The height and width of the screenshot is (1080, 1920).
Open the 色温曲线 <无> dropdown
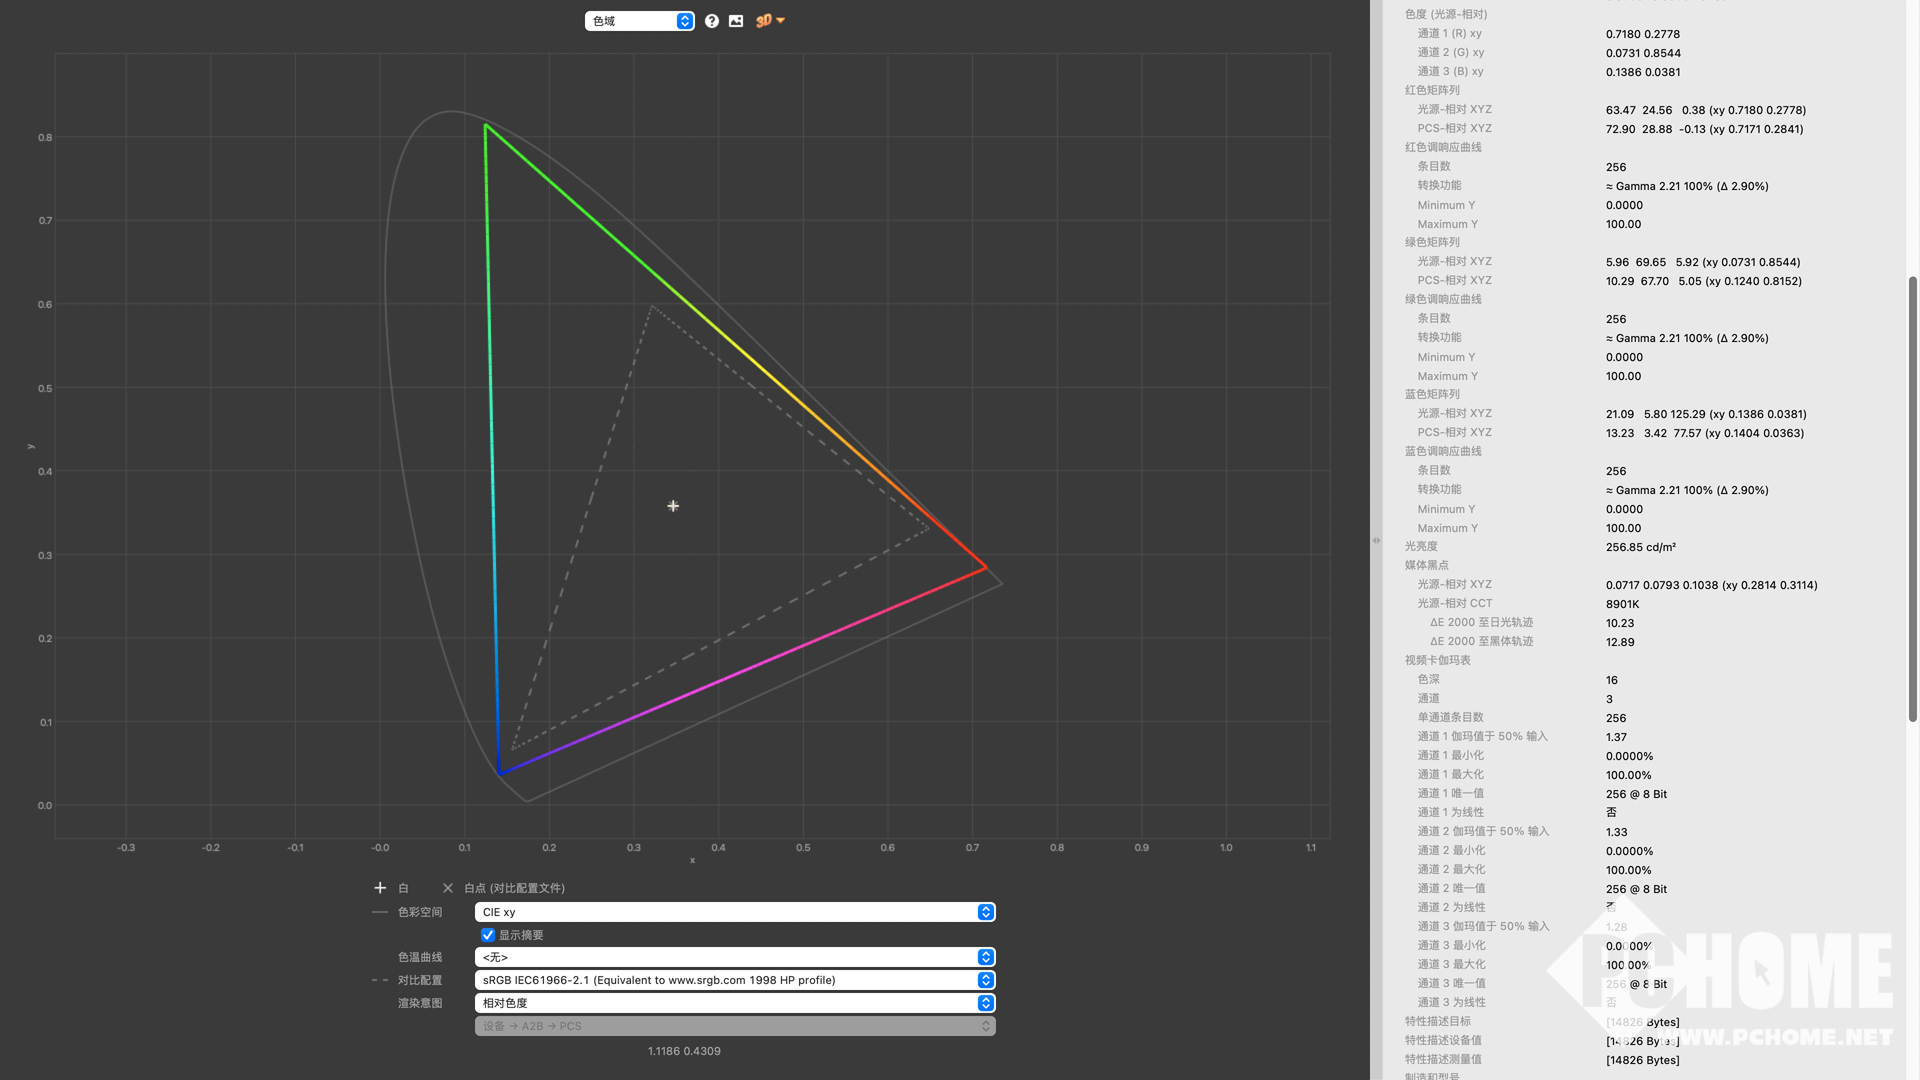point(735,957)
